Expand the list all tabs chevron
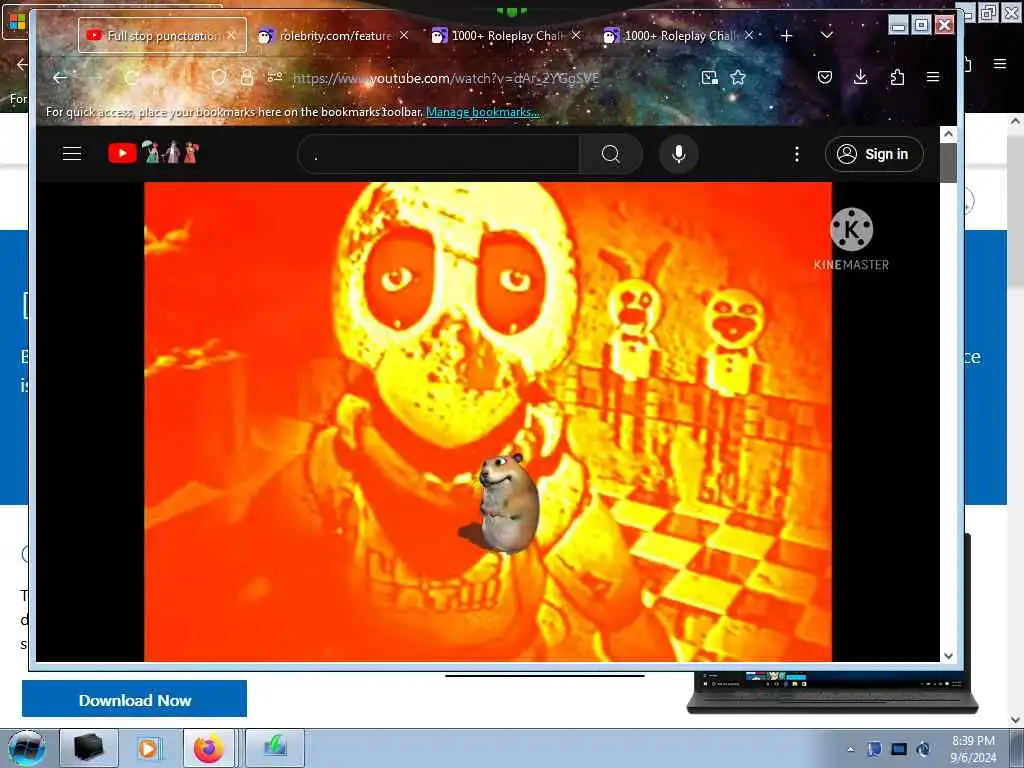Screen dimensions: 1024x768 click(x=827, y=35)
